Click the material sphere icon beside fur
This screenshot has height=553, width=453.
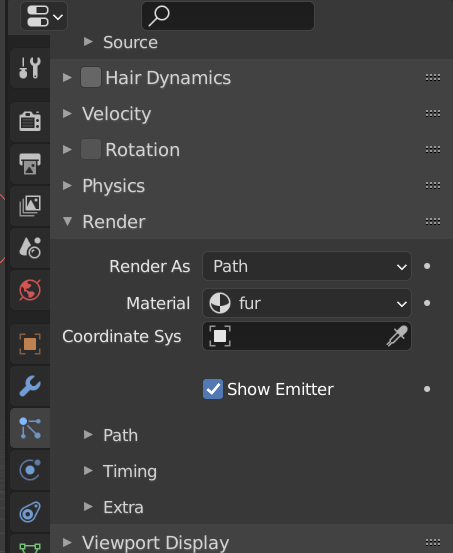tap(220, 303)
